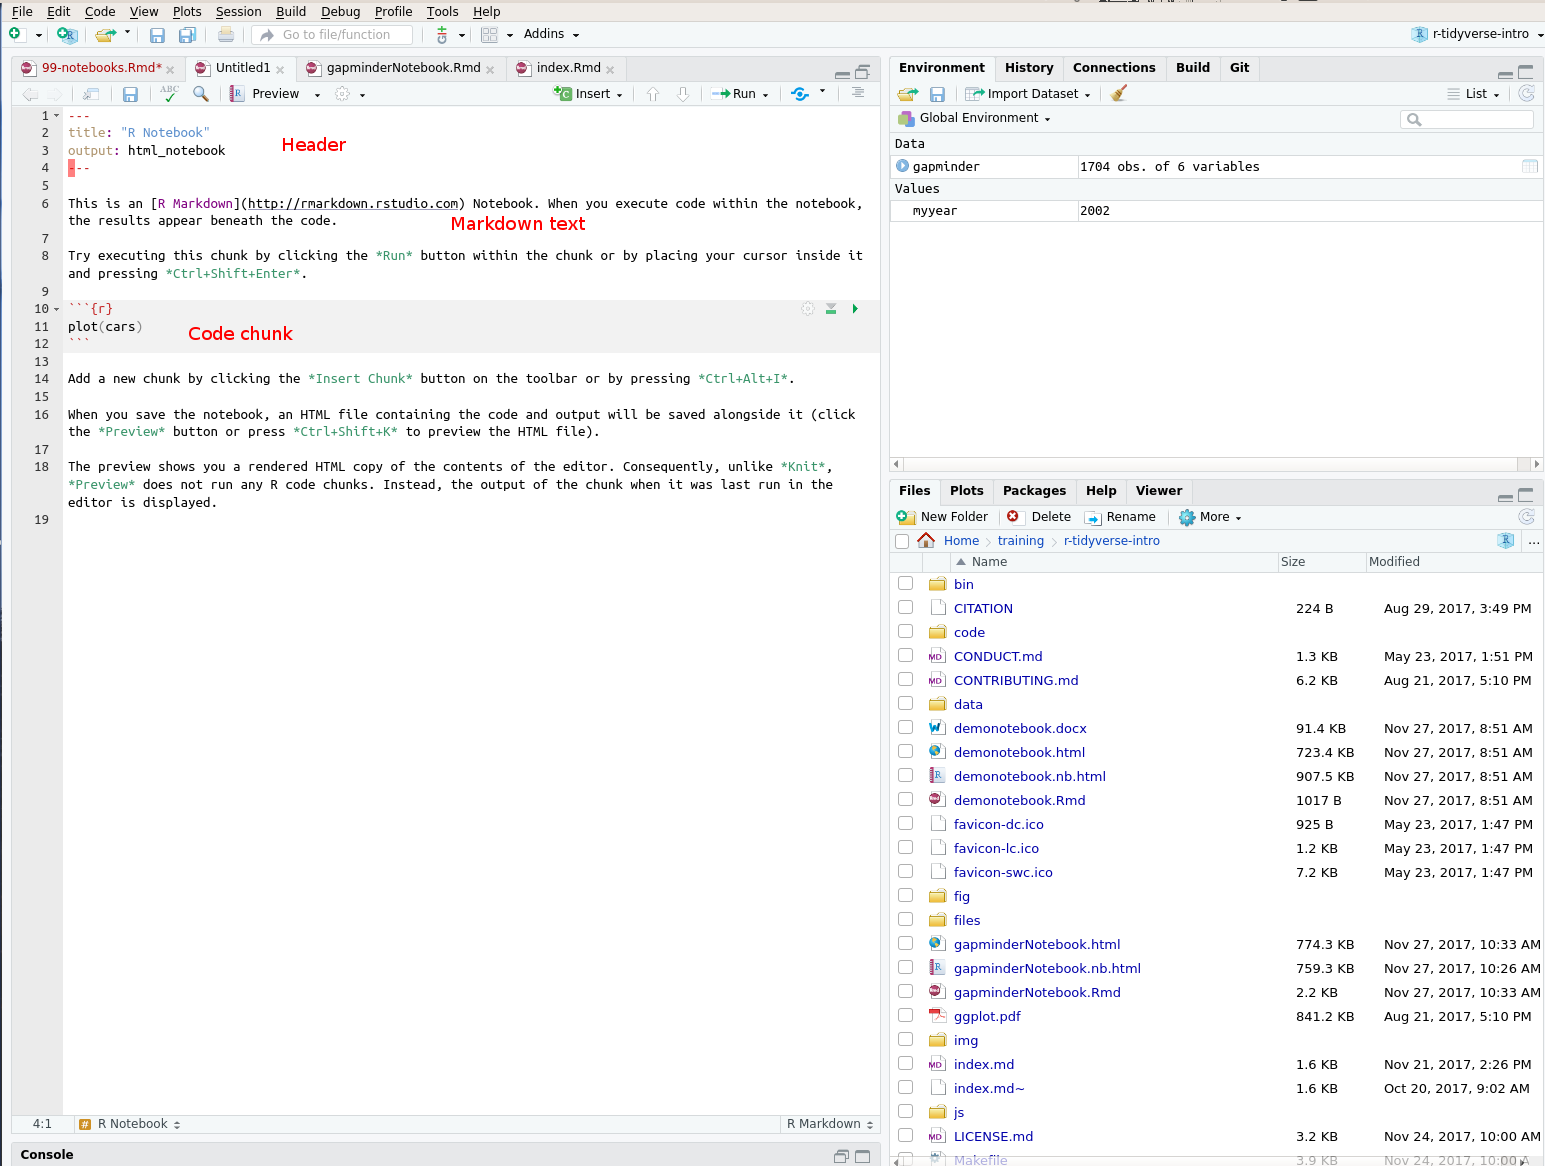Save the notebook with the save icon

[130, 93]
